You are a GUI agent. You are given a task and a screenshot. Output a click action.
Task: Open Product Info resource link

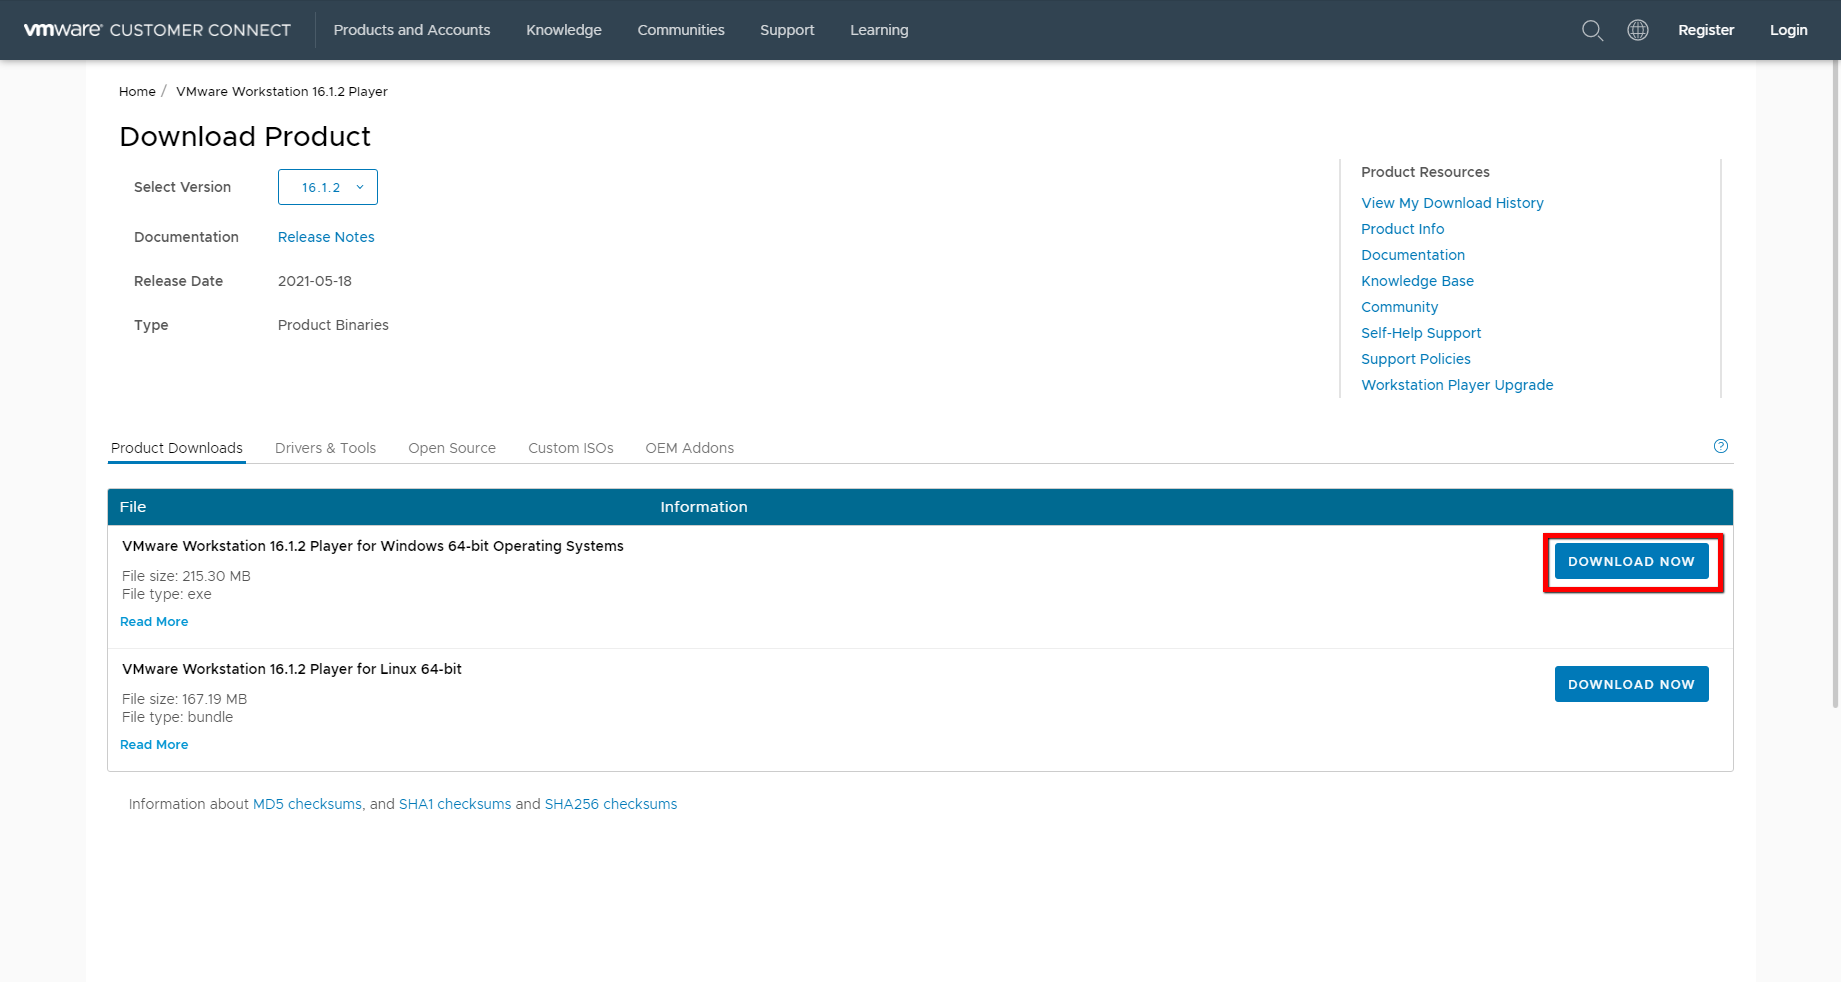tap(1402, 229)
